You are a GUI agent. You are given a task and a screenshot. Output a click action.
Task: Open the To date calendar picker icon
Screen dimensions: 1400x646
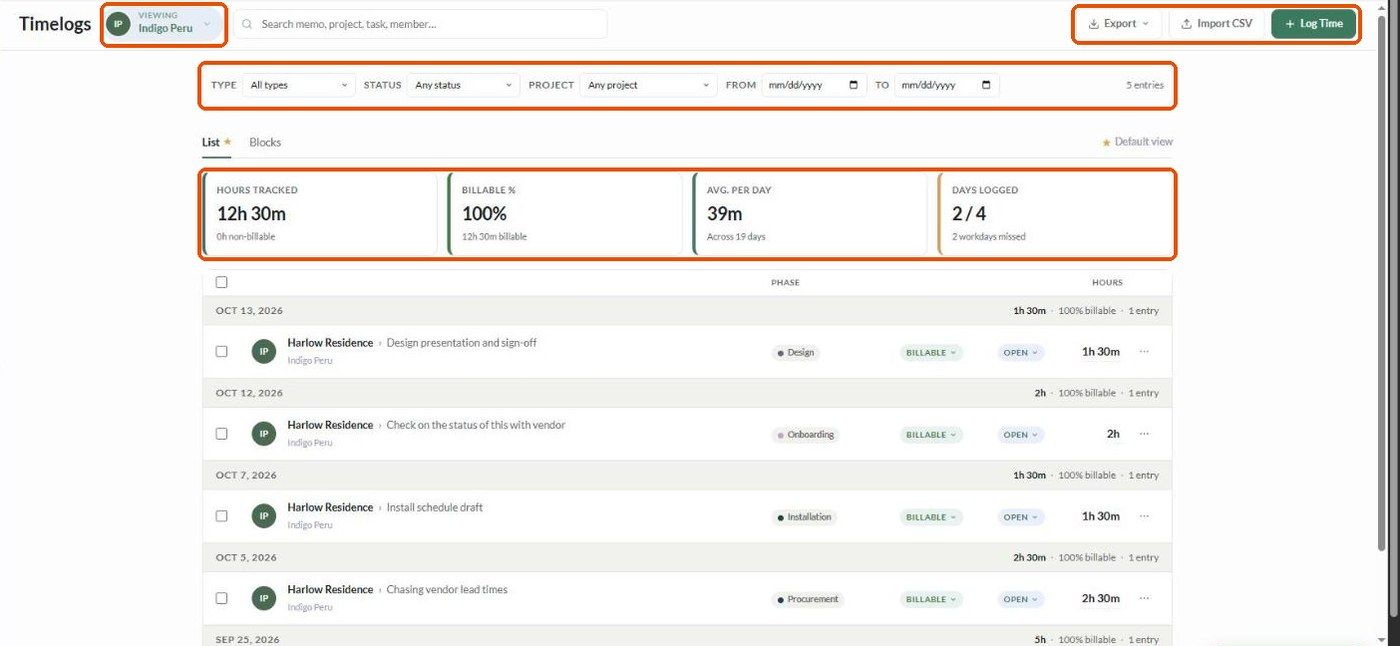coord(986,85)
